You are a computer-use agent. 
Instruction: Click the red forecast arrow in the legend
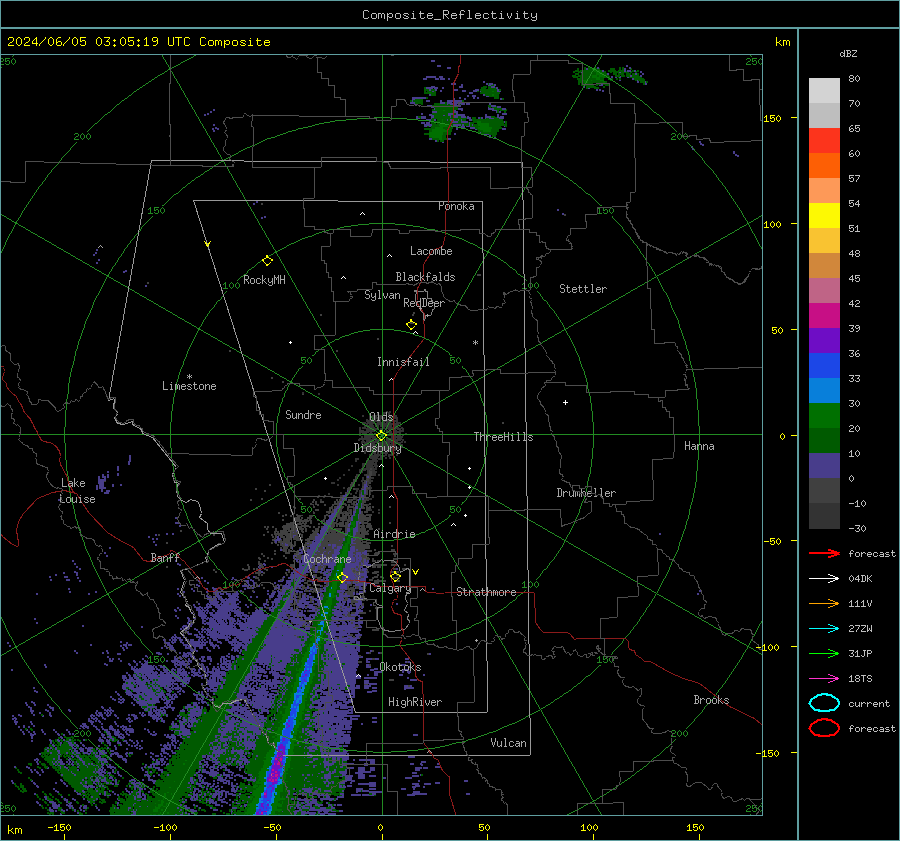(x=824, y=553)
